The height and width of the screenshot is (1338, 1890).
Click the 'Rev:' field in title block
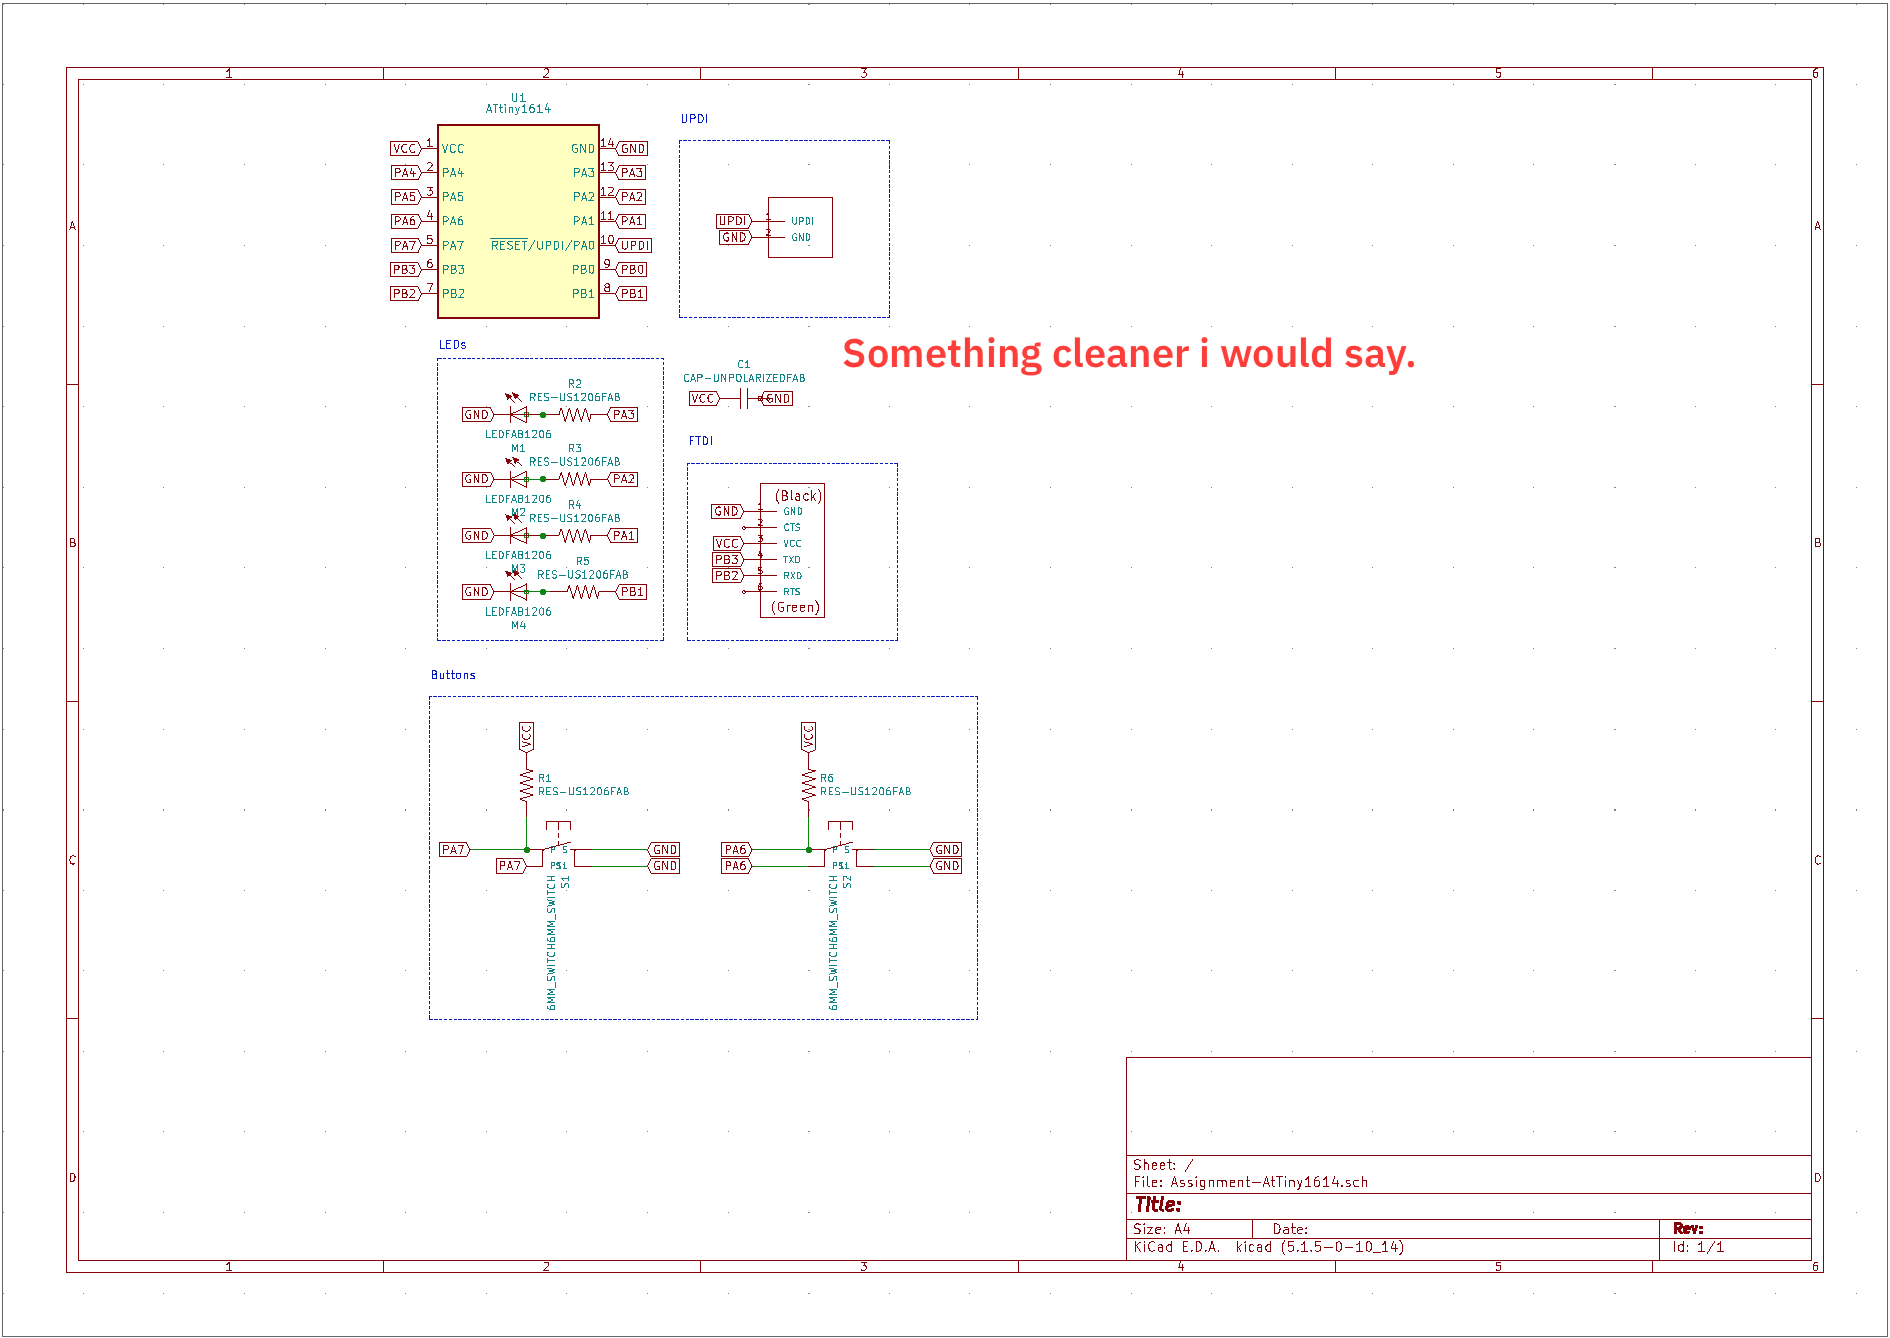[x=1688, y=1228]
